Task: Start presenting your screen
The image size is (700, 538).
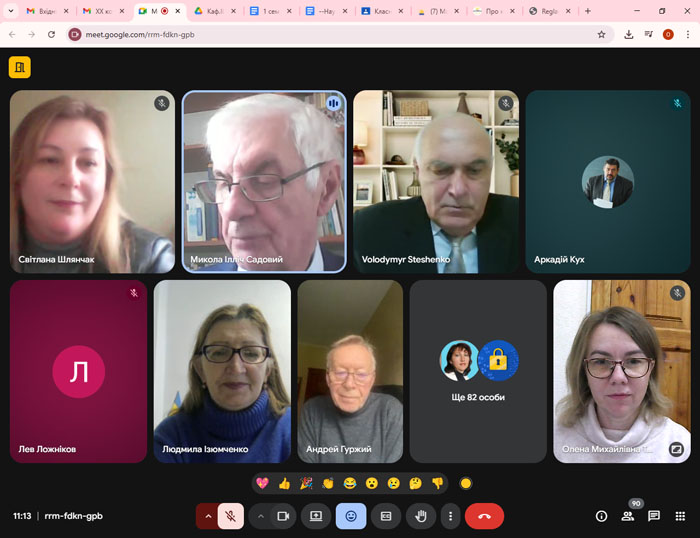Action: [316, 516]
